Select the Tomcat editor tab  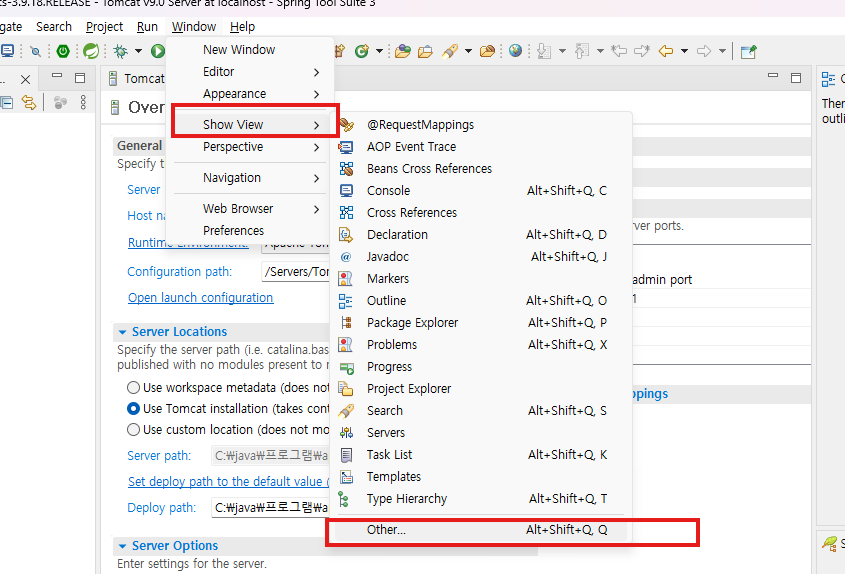[138, 79]
